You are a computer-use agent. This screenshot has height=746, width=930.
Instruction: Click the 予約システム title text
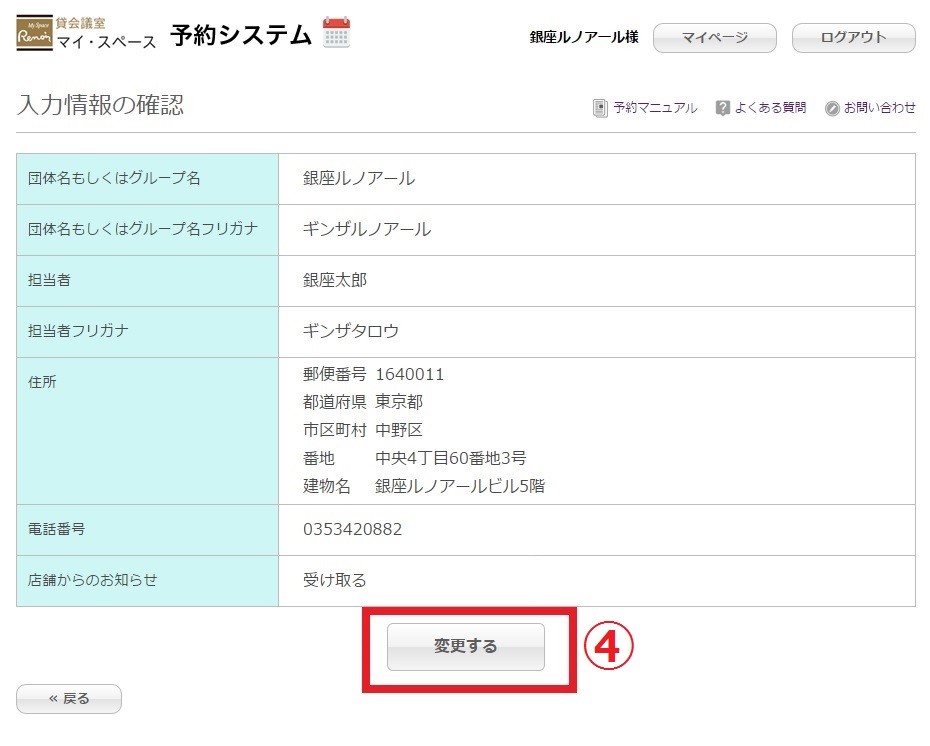point(241,36)
